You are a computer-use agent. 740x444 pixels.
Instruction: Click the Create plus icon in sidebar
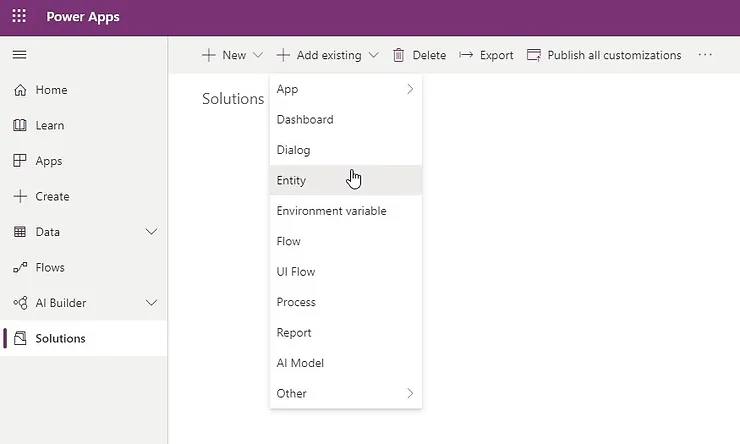(20, 196)
